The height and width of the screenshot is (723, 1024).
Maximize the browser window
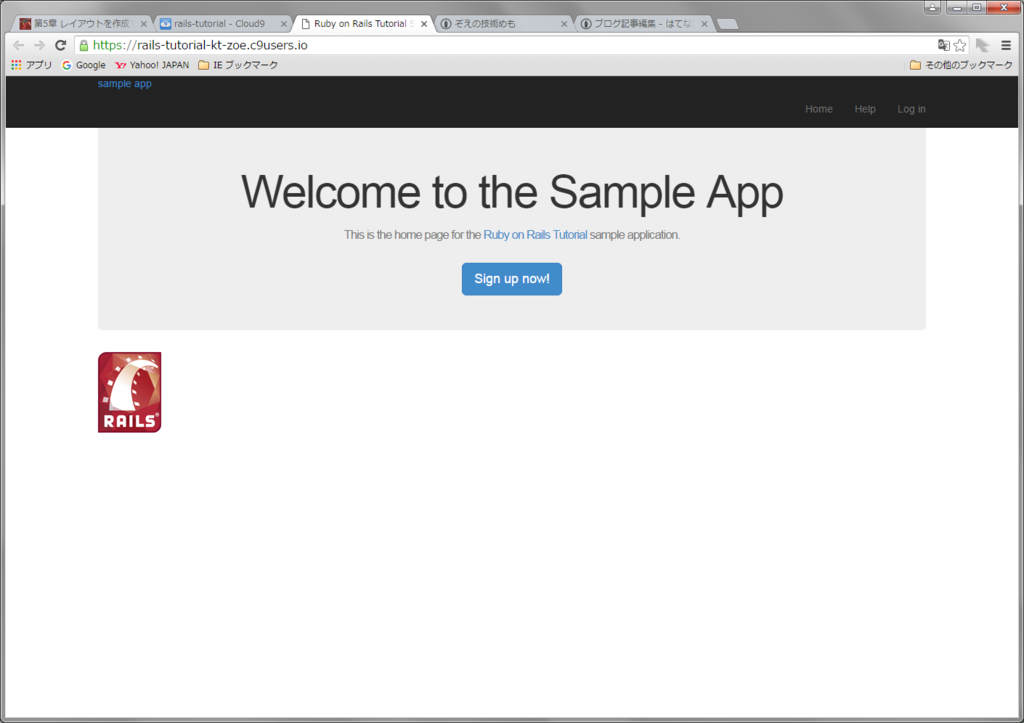[977, 7]
